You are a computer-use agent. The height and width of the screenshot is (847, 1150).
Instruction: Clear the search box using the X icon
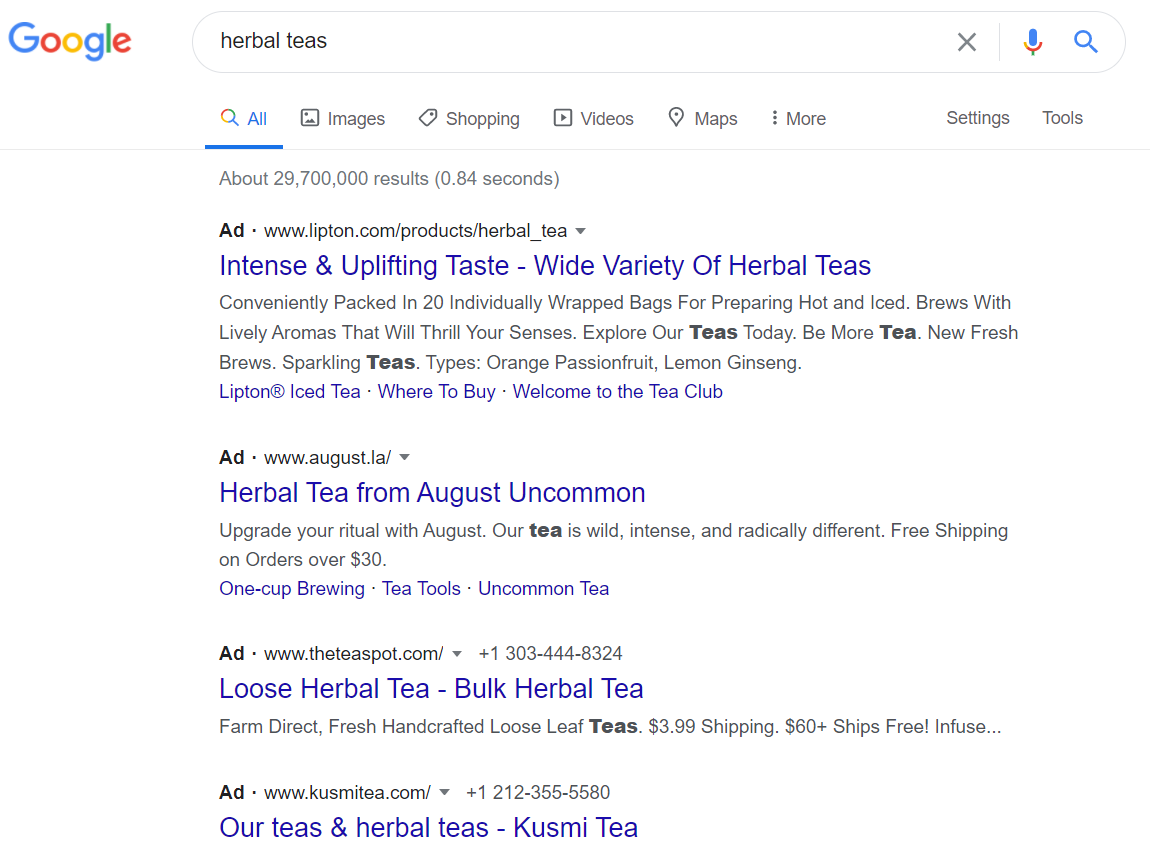click(966, 42)
